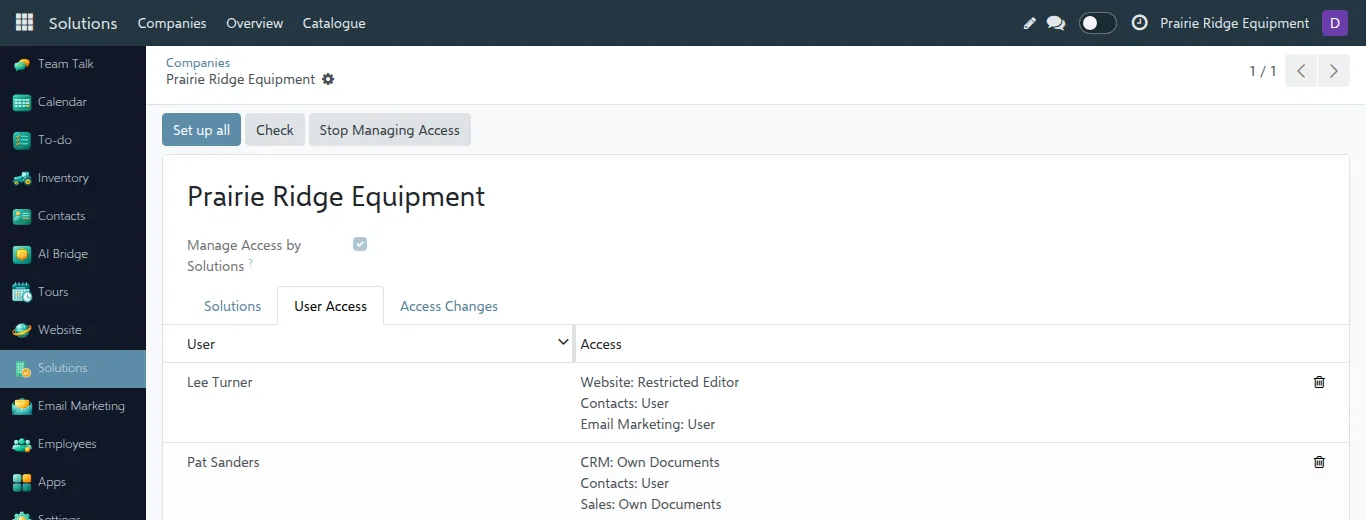Open the user avatar D menu
Image resolution: width=1366 pixels, height=520 pixels.
click(1335, 23)
